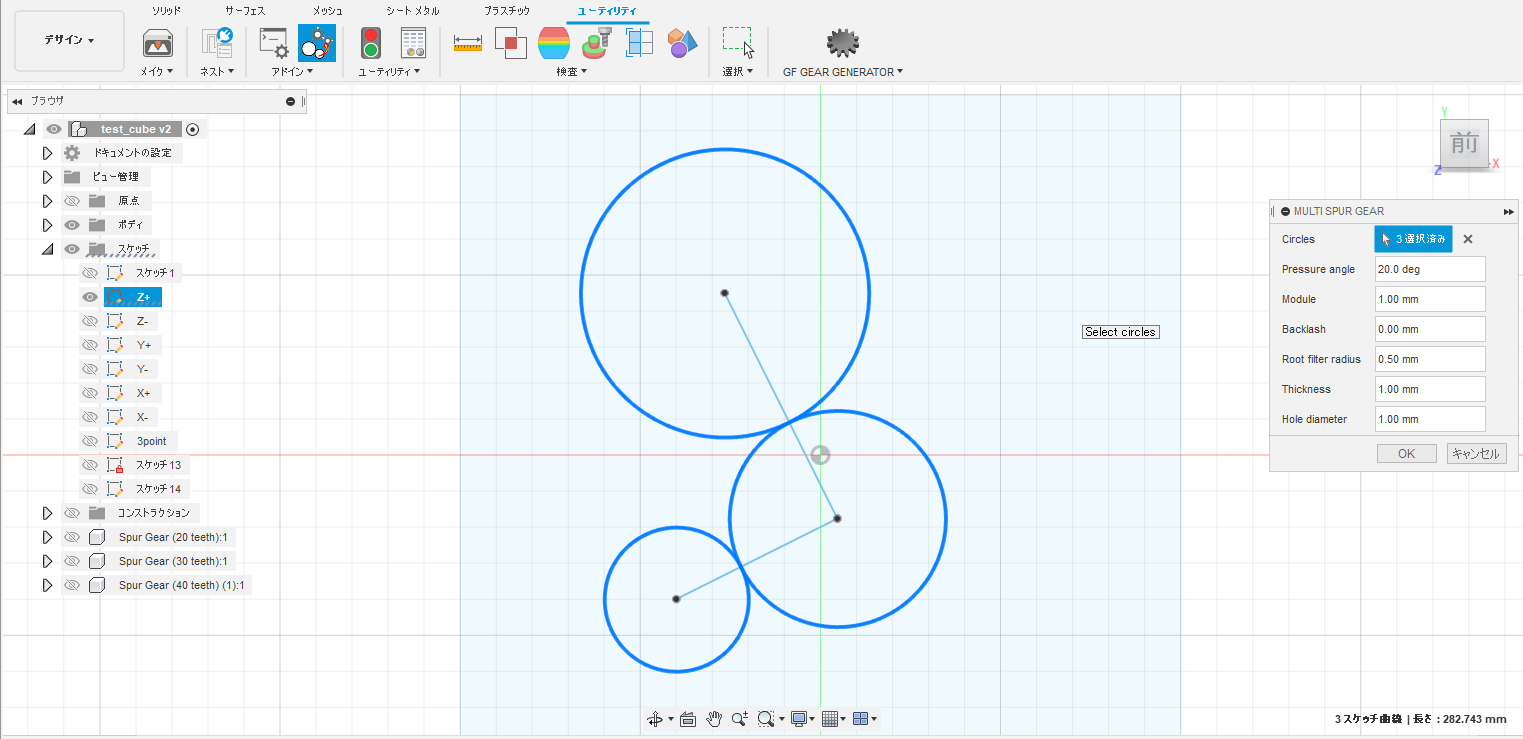The width and height of the screenshot is (1523, 739).
Task: Click the GF Gear Generator gear icon
Action: 843,43
